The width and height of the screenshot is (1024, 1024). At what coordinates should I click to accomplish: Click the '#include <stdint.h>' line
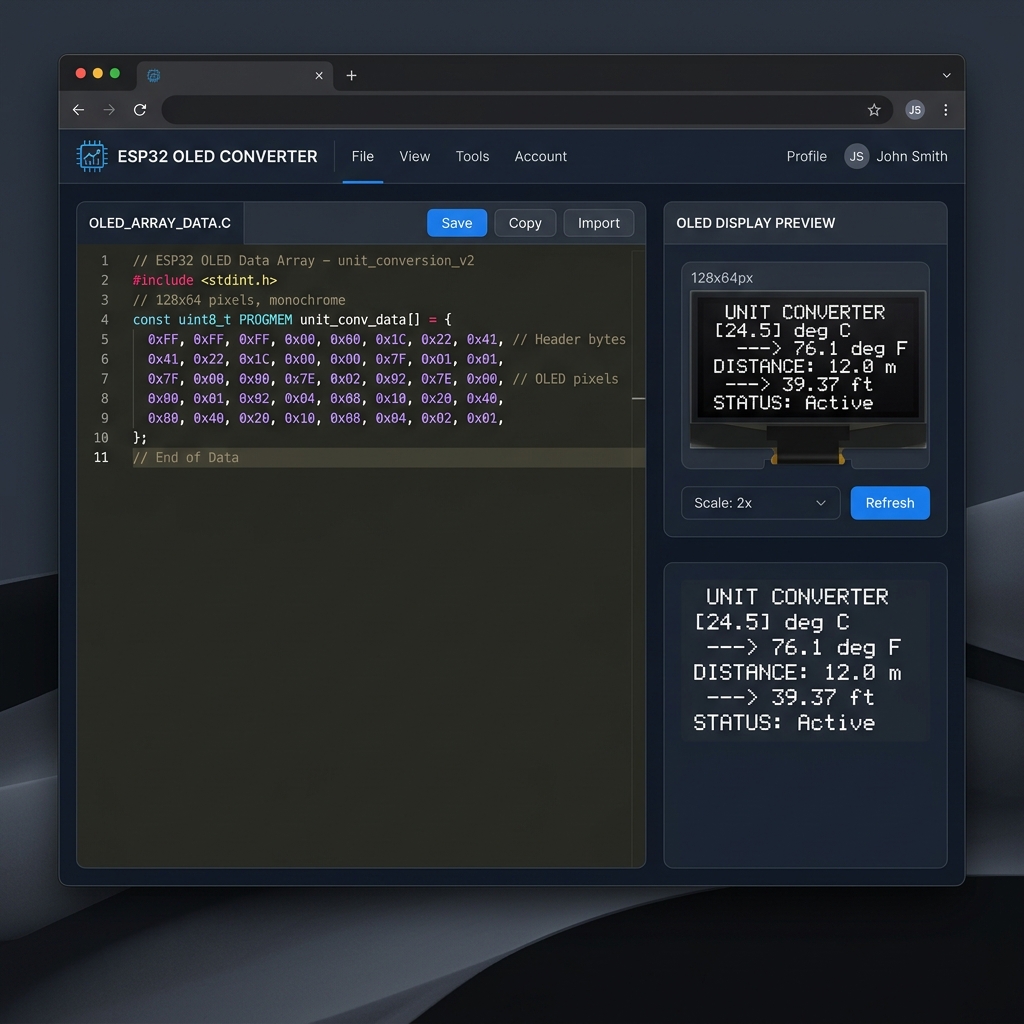click(x=204, y=281)
